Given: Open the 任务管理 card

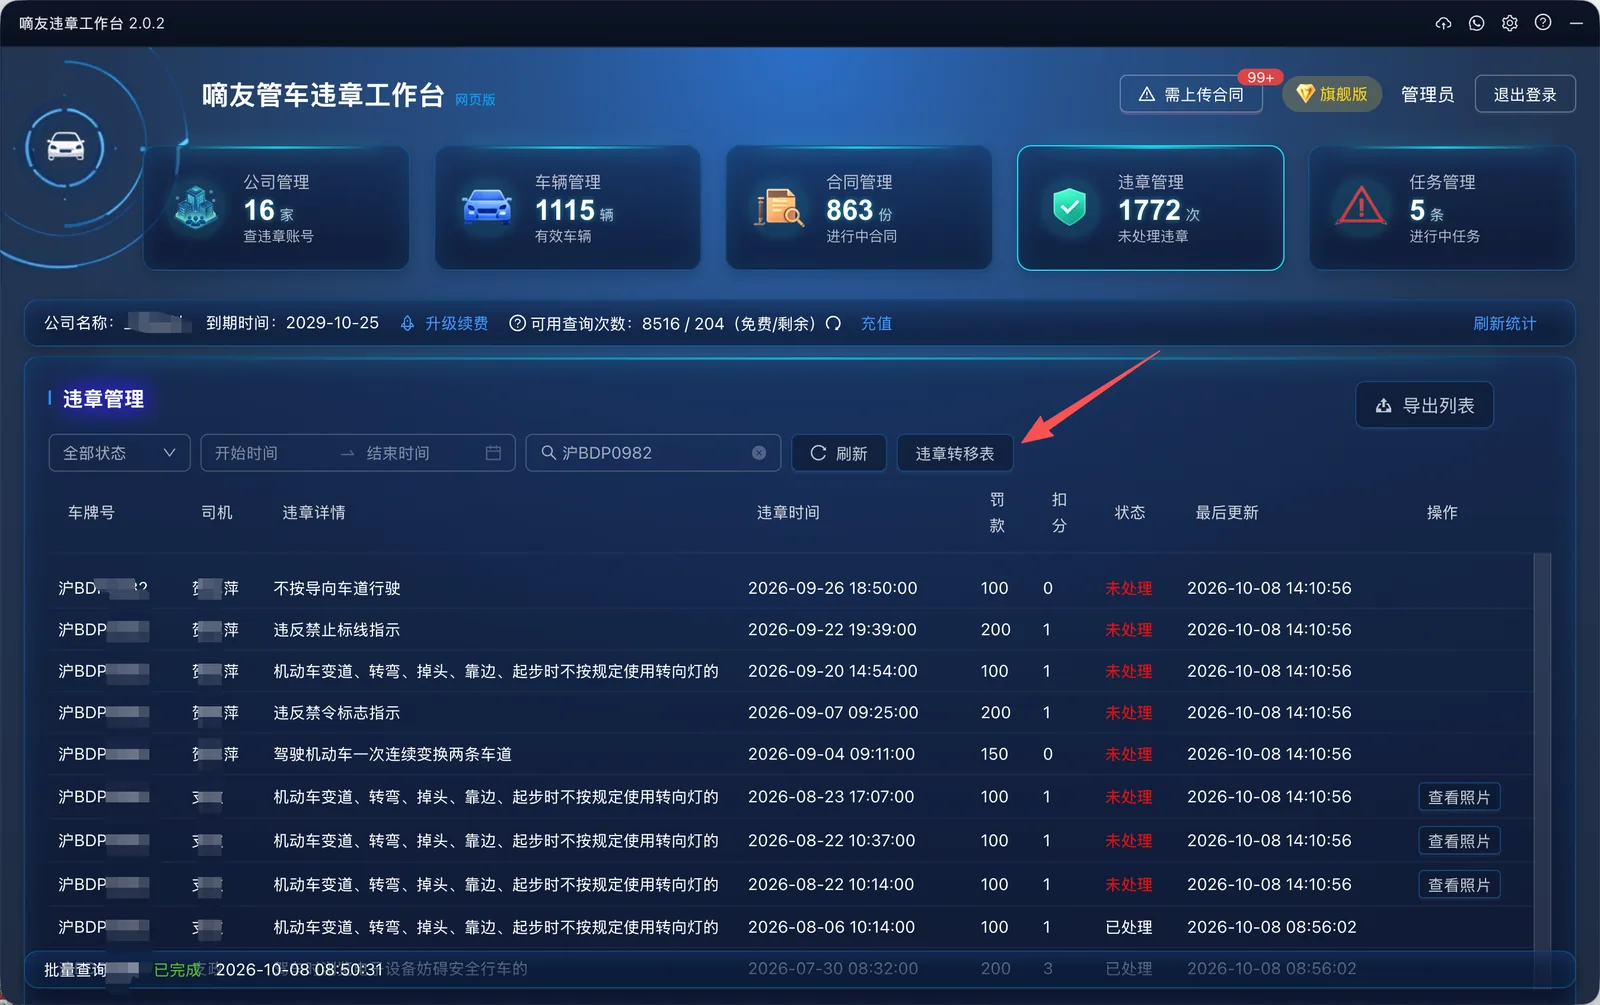Looking at the screenshot, I should (1442, 208).
